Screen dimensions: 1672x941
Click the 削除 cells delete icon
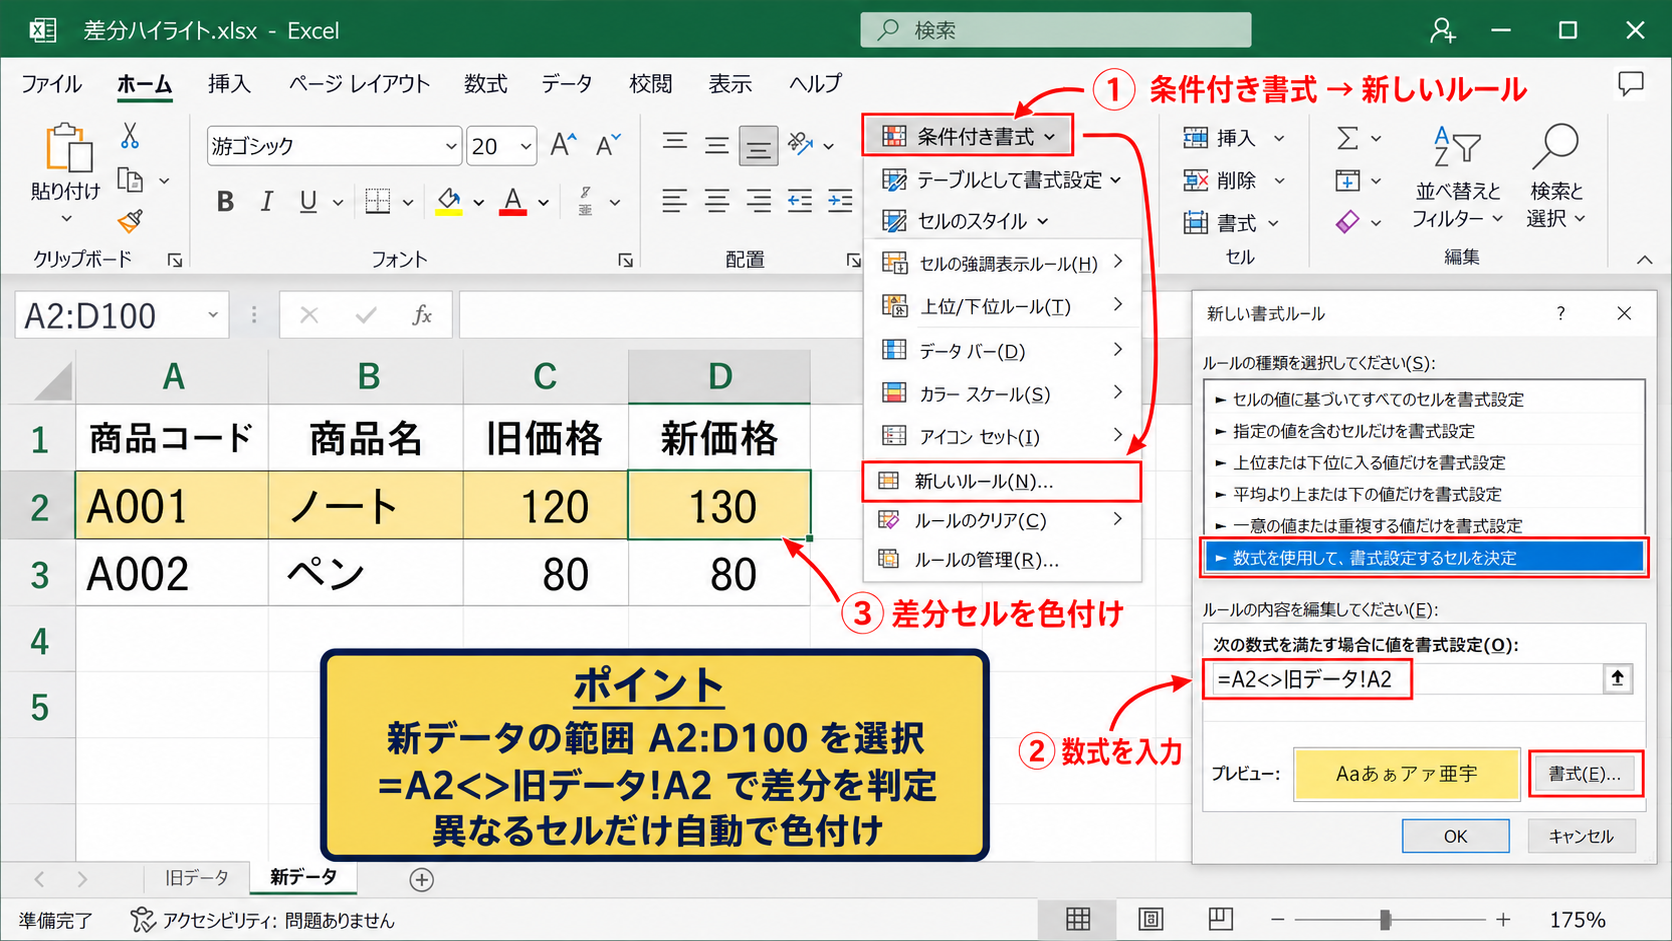(x=1196, y=181)
